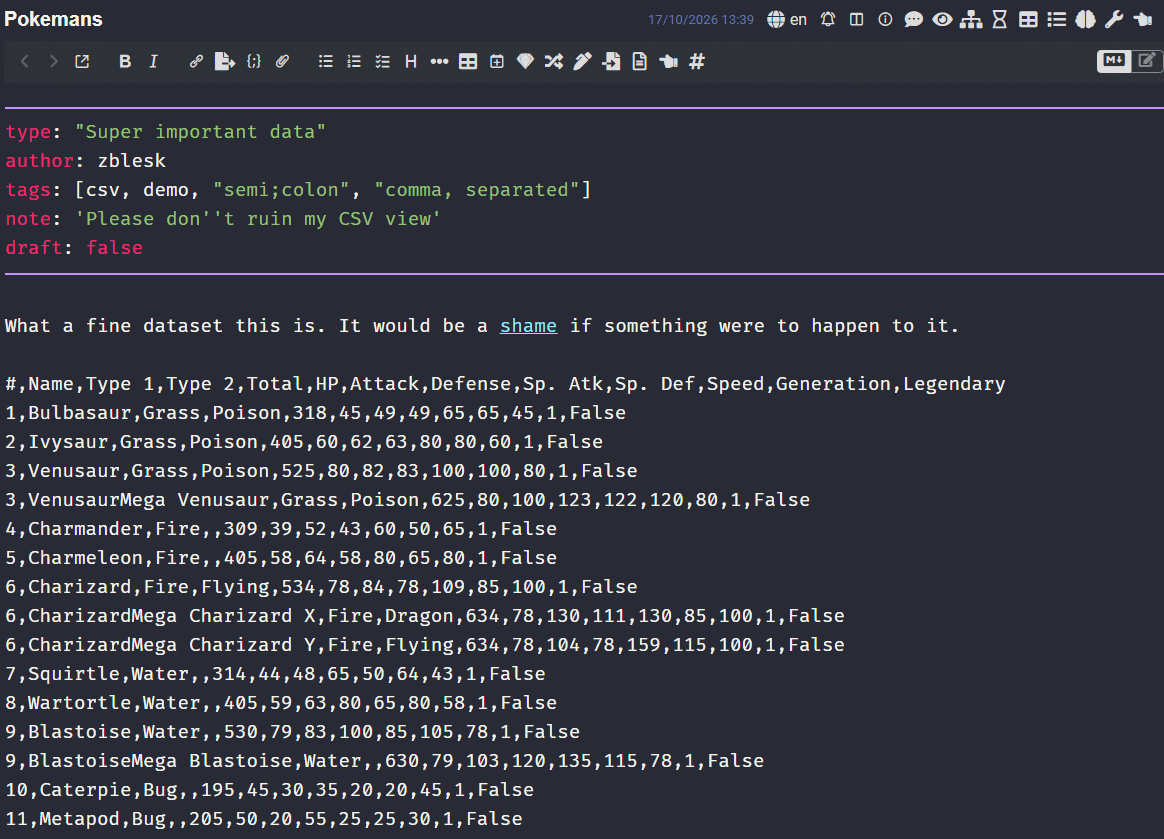Click the Metapod data row
Screen dimensions: 1164x839
tap(264, 818)
